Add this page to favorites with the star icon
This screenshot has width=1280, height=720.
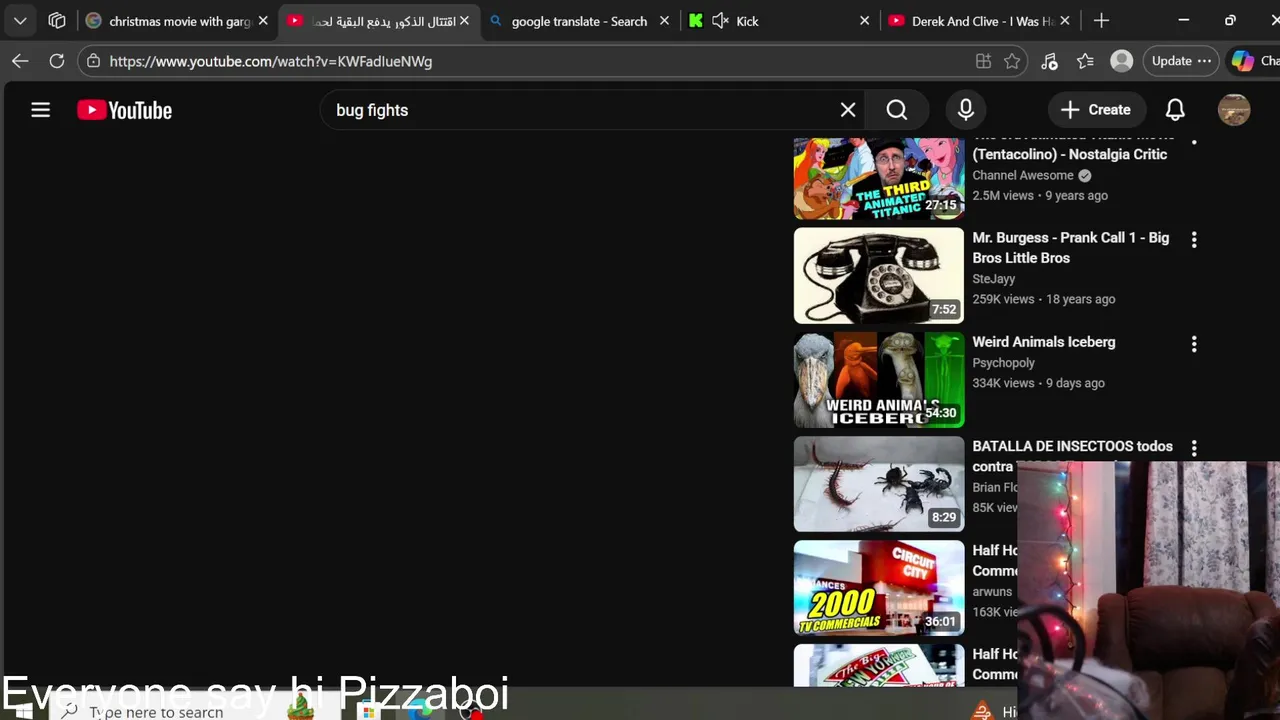coord(1012,61)
